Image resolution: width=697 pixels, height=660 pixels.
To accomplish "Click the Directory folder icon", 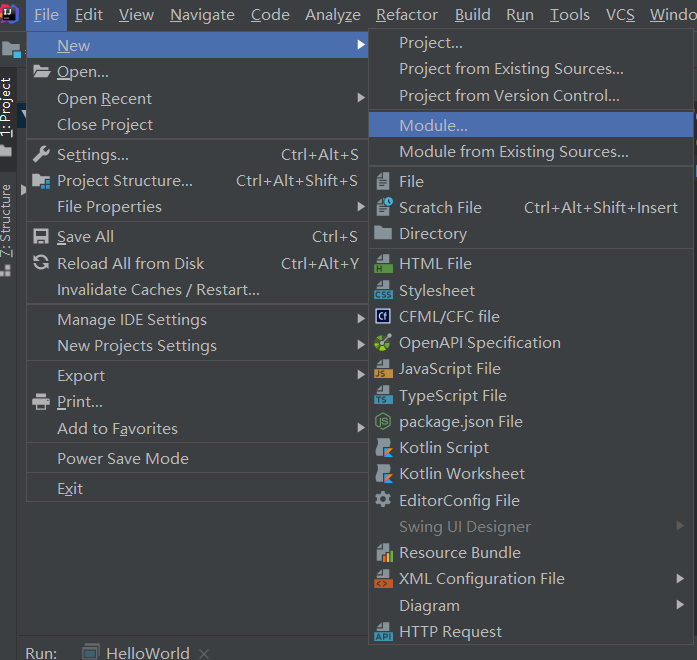I will [x=383, y=233].
